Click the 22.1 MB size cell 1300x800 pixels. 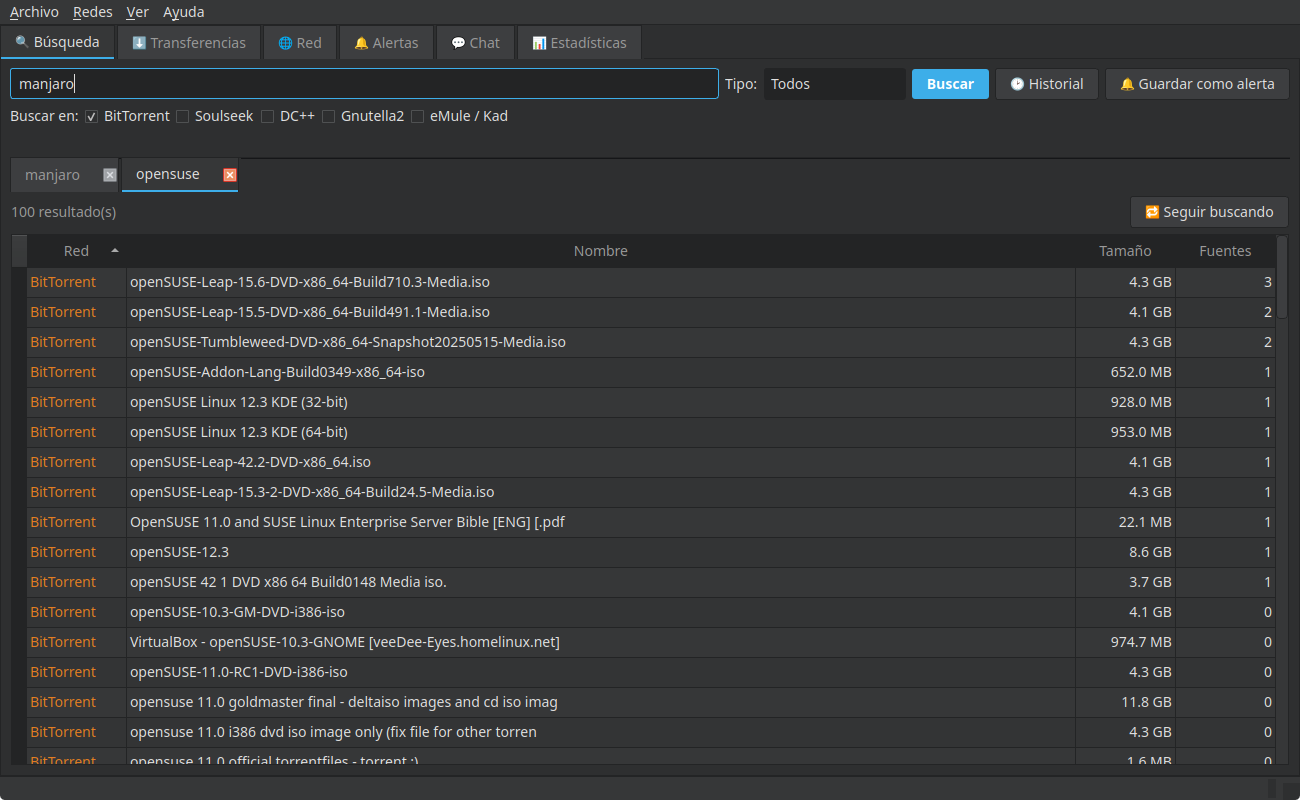tap(1125, 522)
